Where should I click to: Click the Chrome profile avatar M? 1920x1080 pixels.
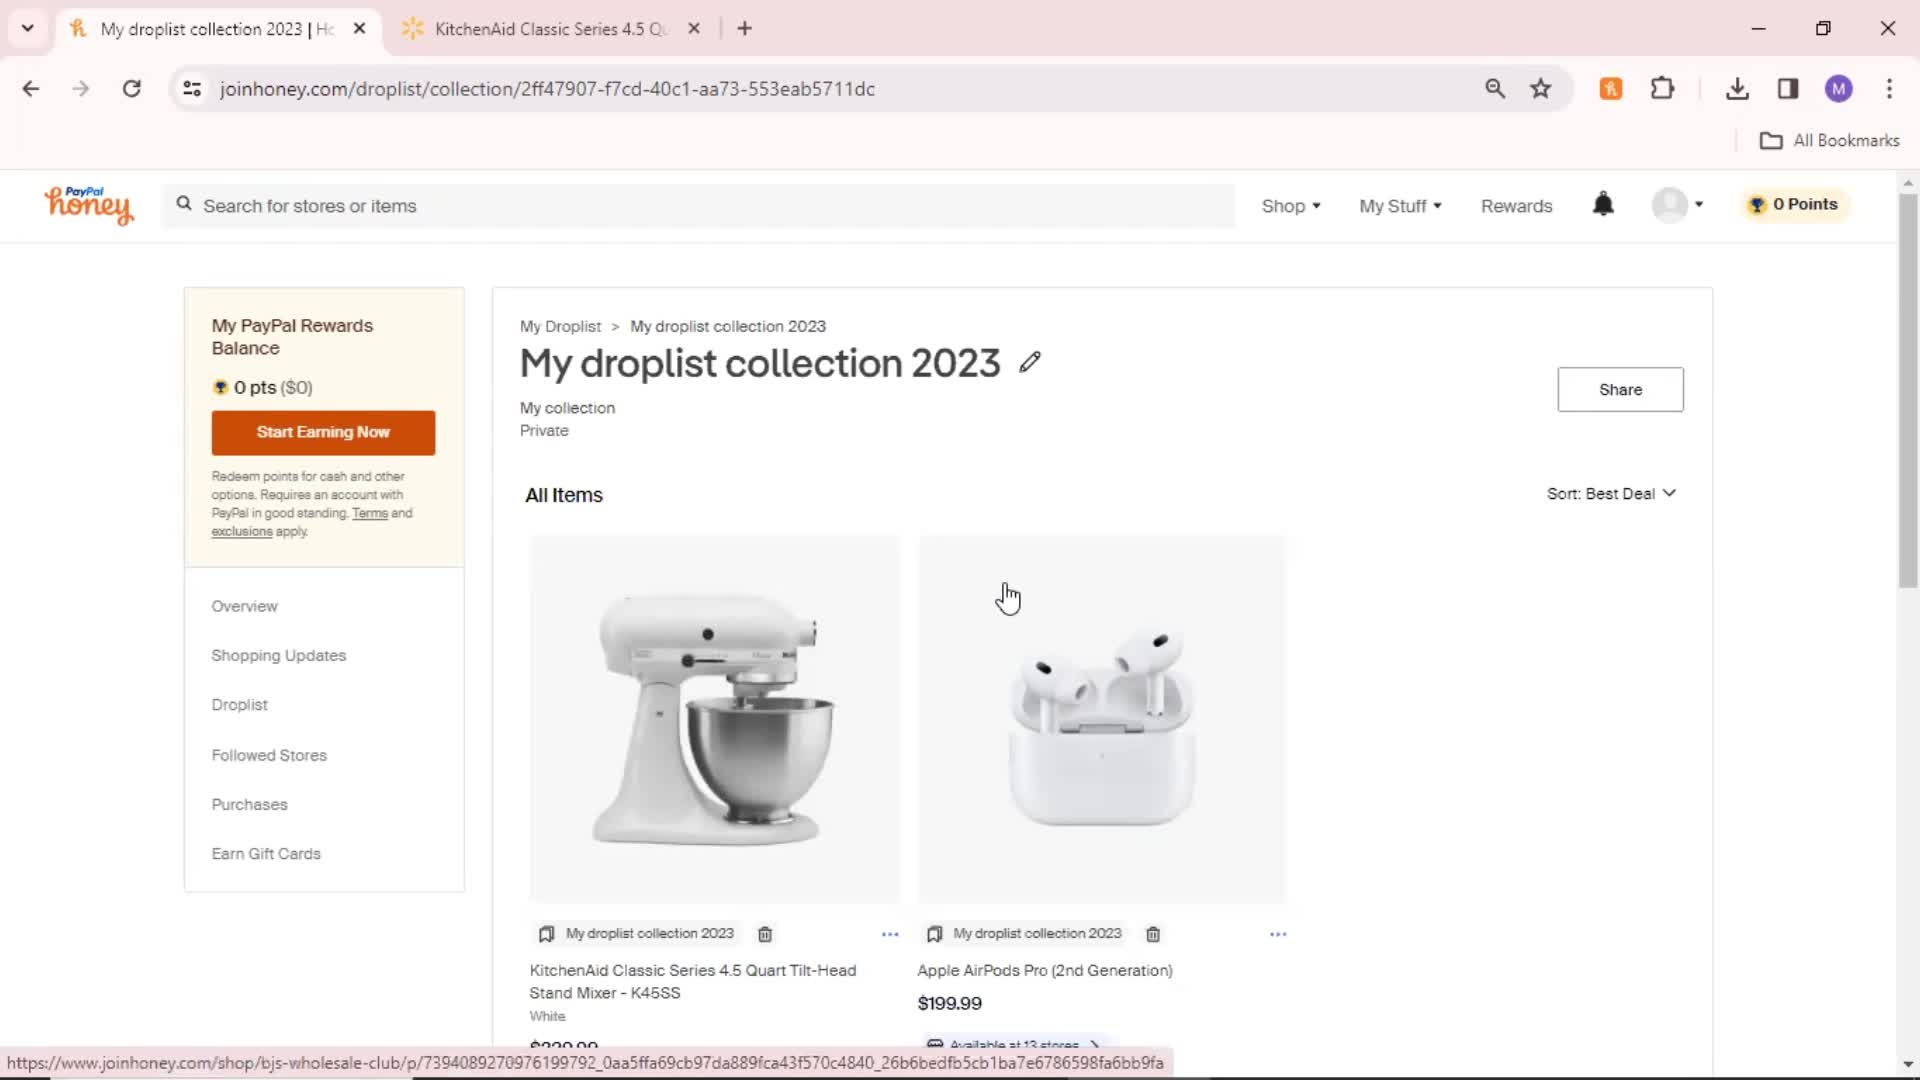1838,88
